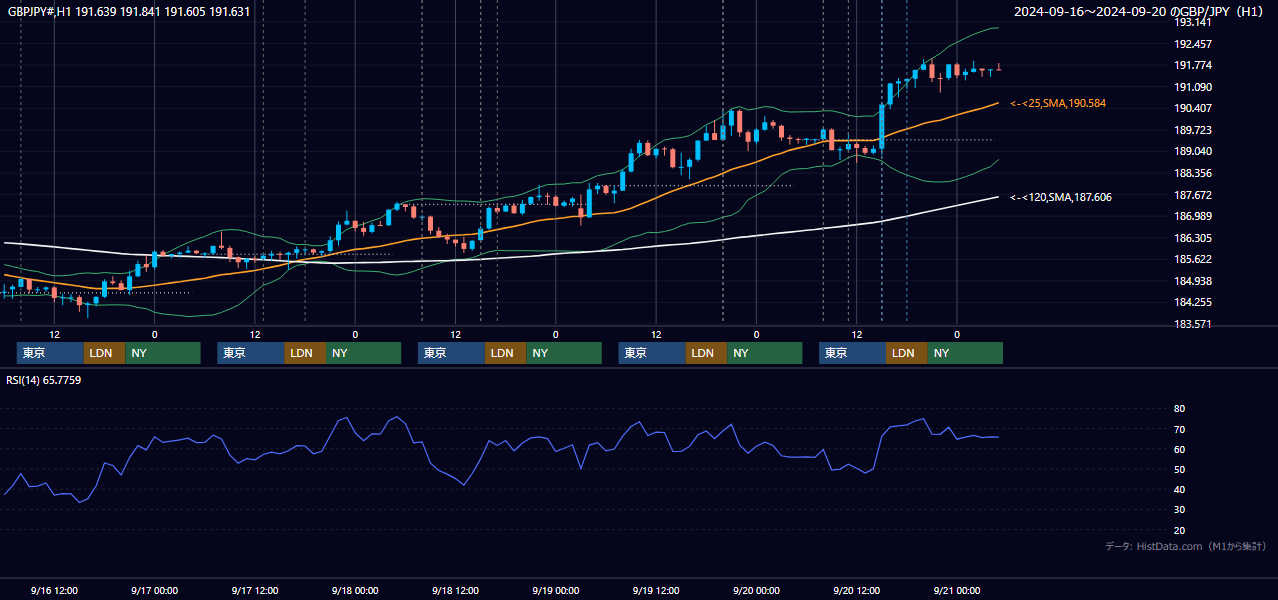The width and height of the screenshot is (1278, 600).
Task: Click price axis value 186.305
Action: point(1193,238)
